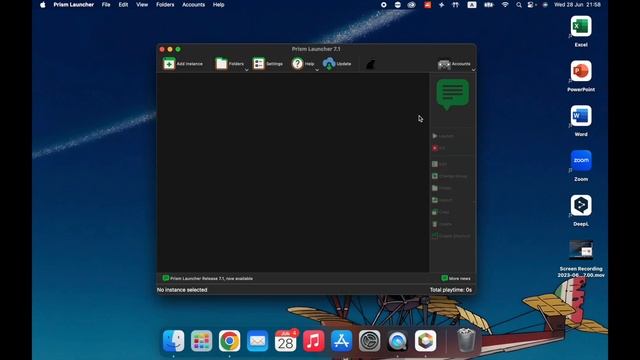Open Finder from the Dock
Image resolution: width=640 pixels, height=360 pixels.
173,341
